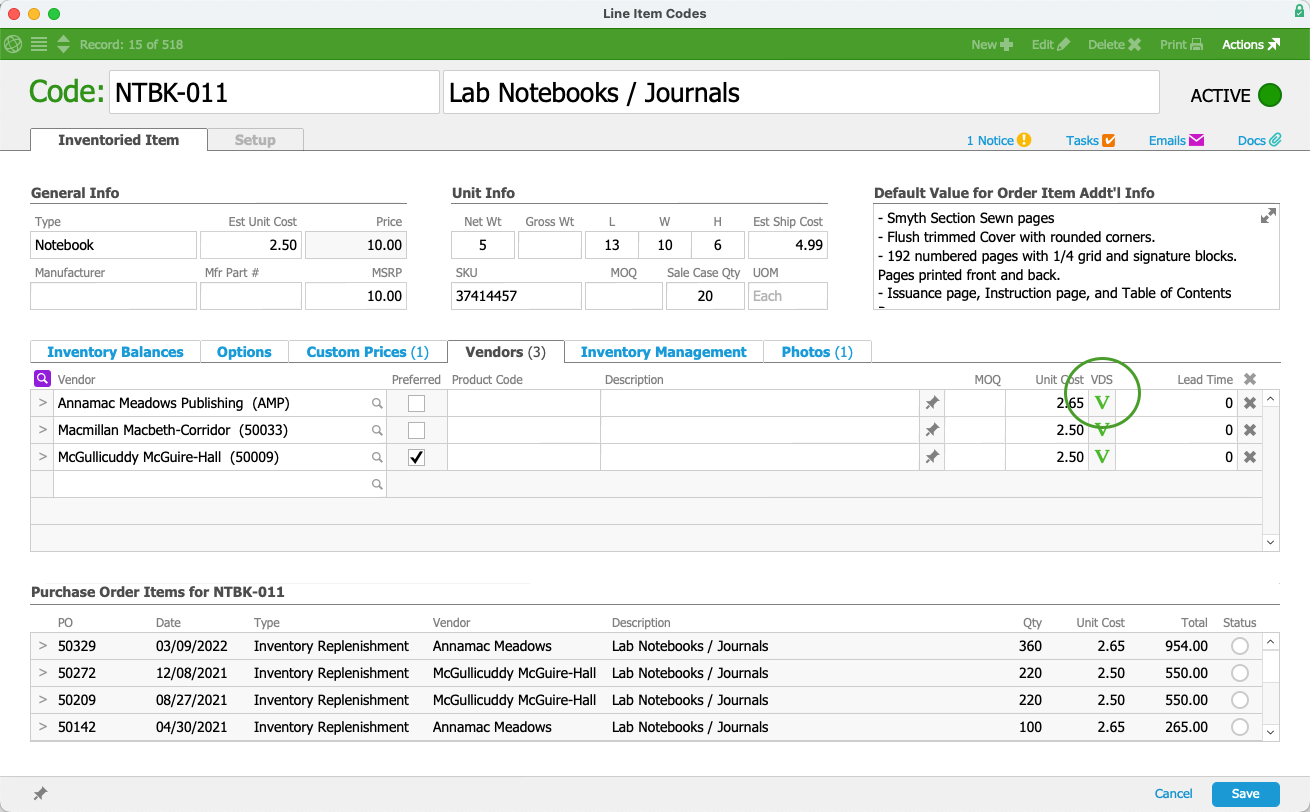This screenshot has height=812, width=1310.
Task: Click the purple vendor search icon
Action: (x=42, y=379)
